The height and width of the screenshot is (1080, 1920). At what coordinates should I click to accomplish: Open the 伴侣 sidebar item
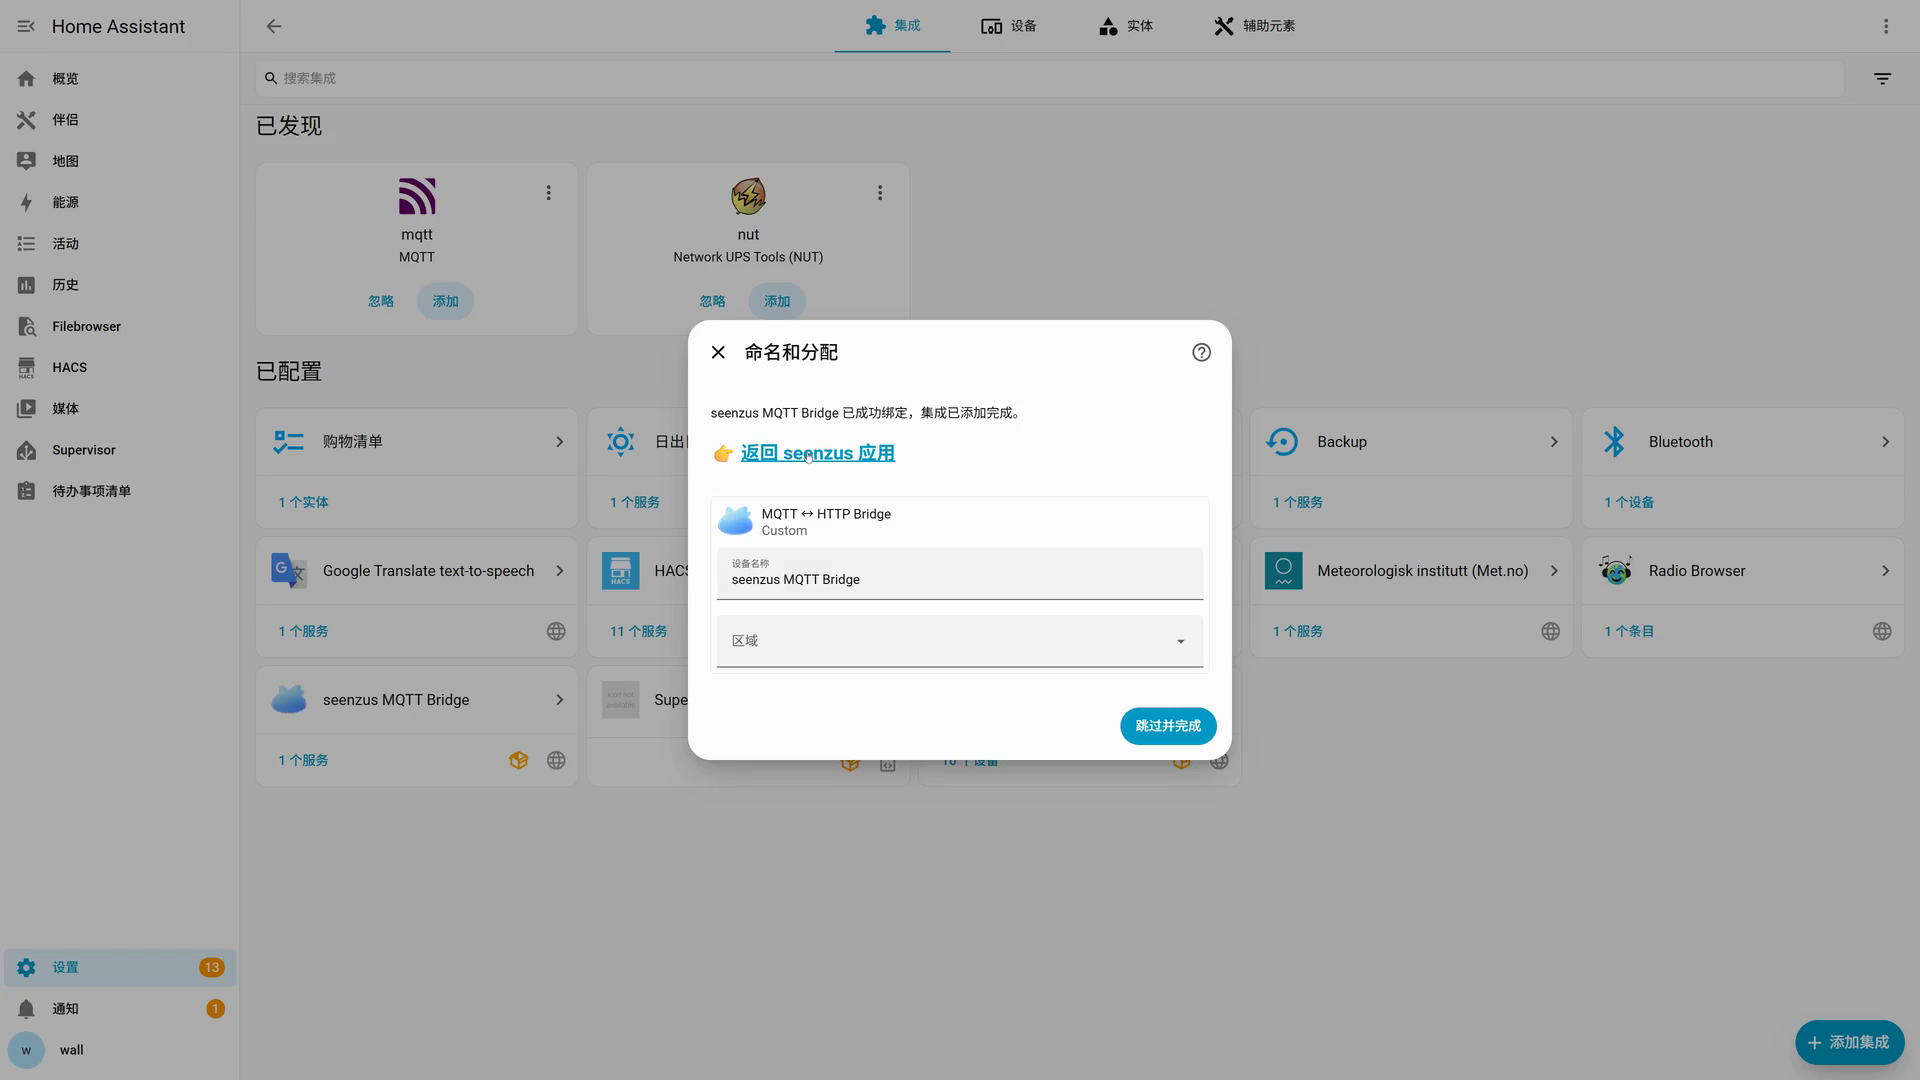pos(120,120)
